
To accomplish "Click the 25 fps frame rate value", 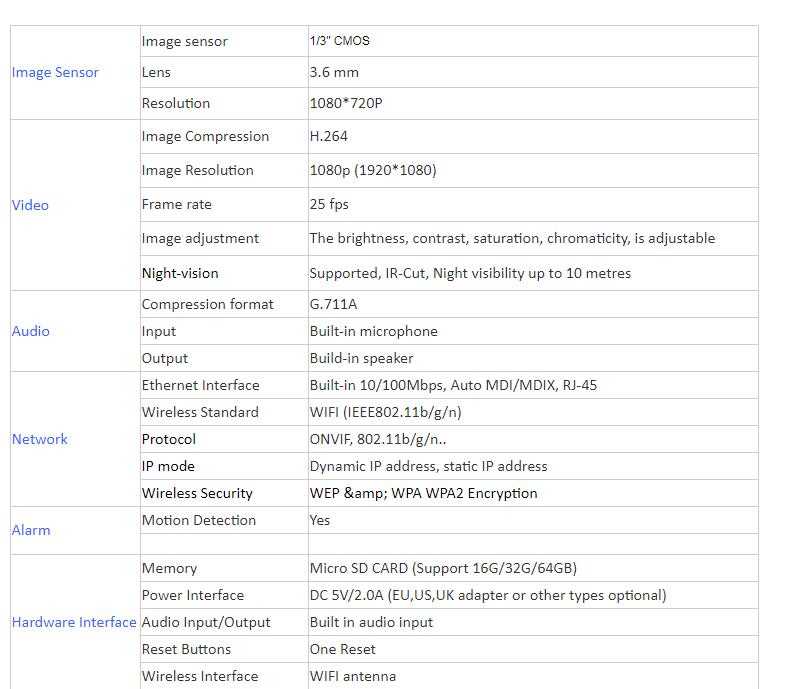I will tap(329, 204).
